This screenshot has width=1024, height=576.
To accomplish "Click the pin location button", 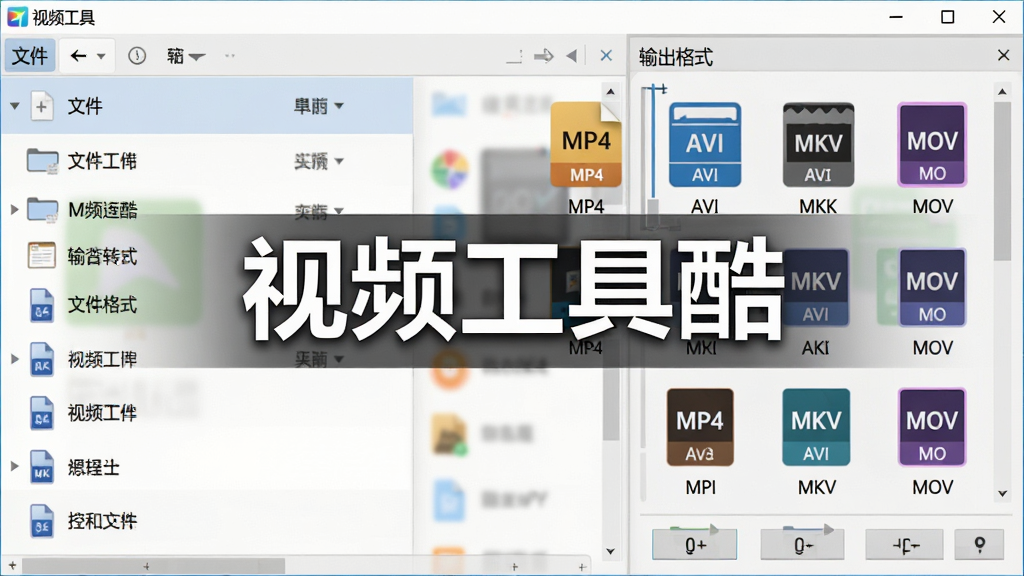I will point(979,545).
